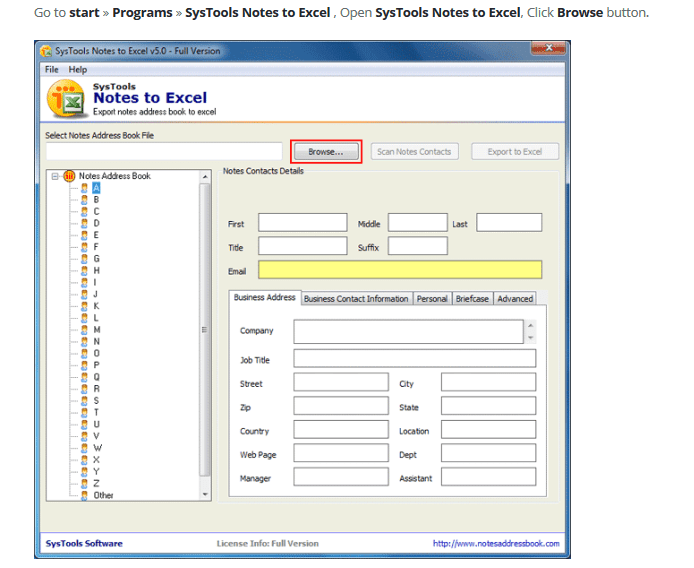The width and height of the screenshot is (694, 568).
Task: Select tree item R
Action: [96, 389]
